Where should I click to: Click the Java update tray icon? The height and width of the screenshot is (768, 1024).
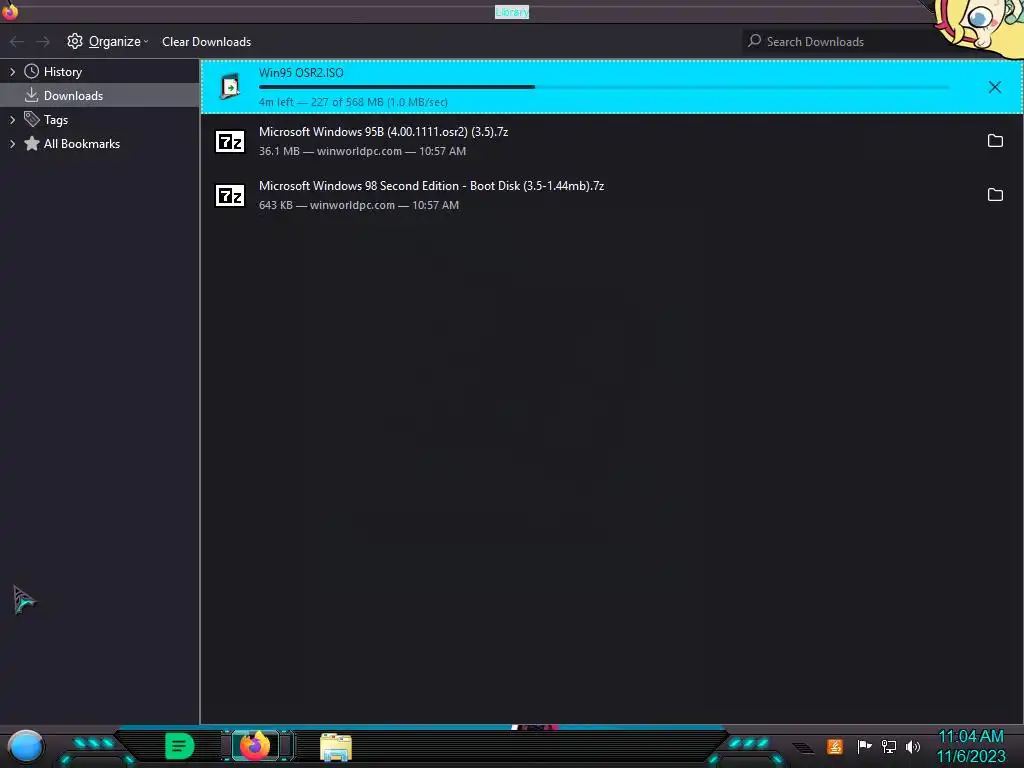tap(835, 746)
